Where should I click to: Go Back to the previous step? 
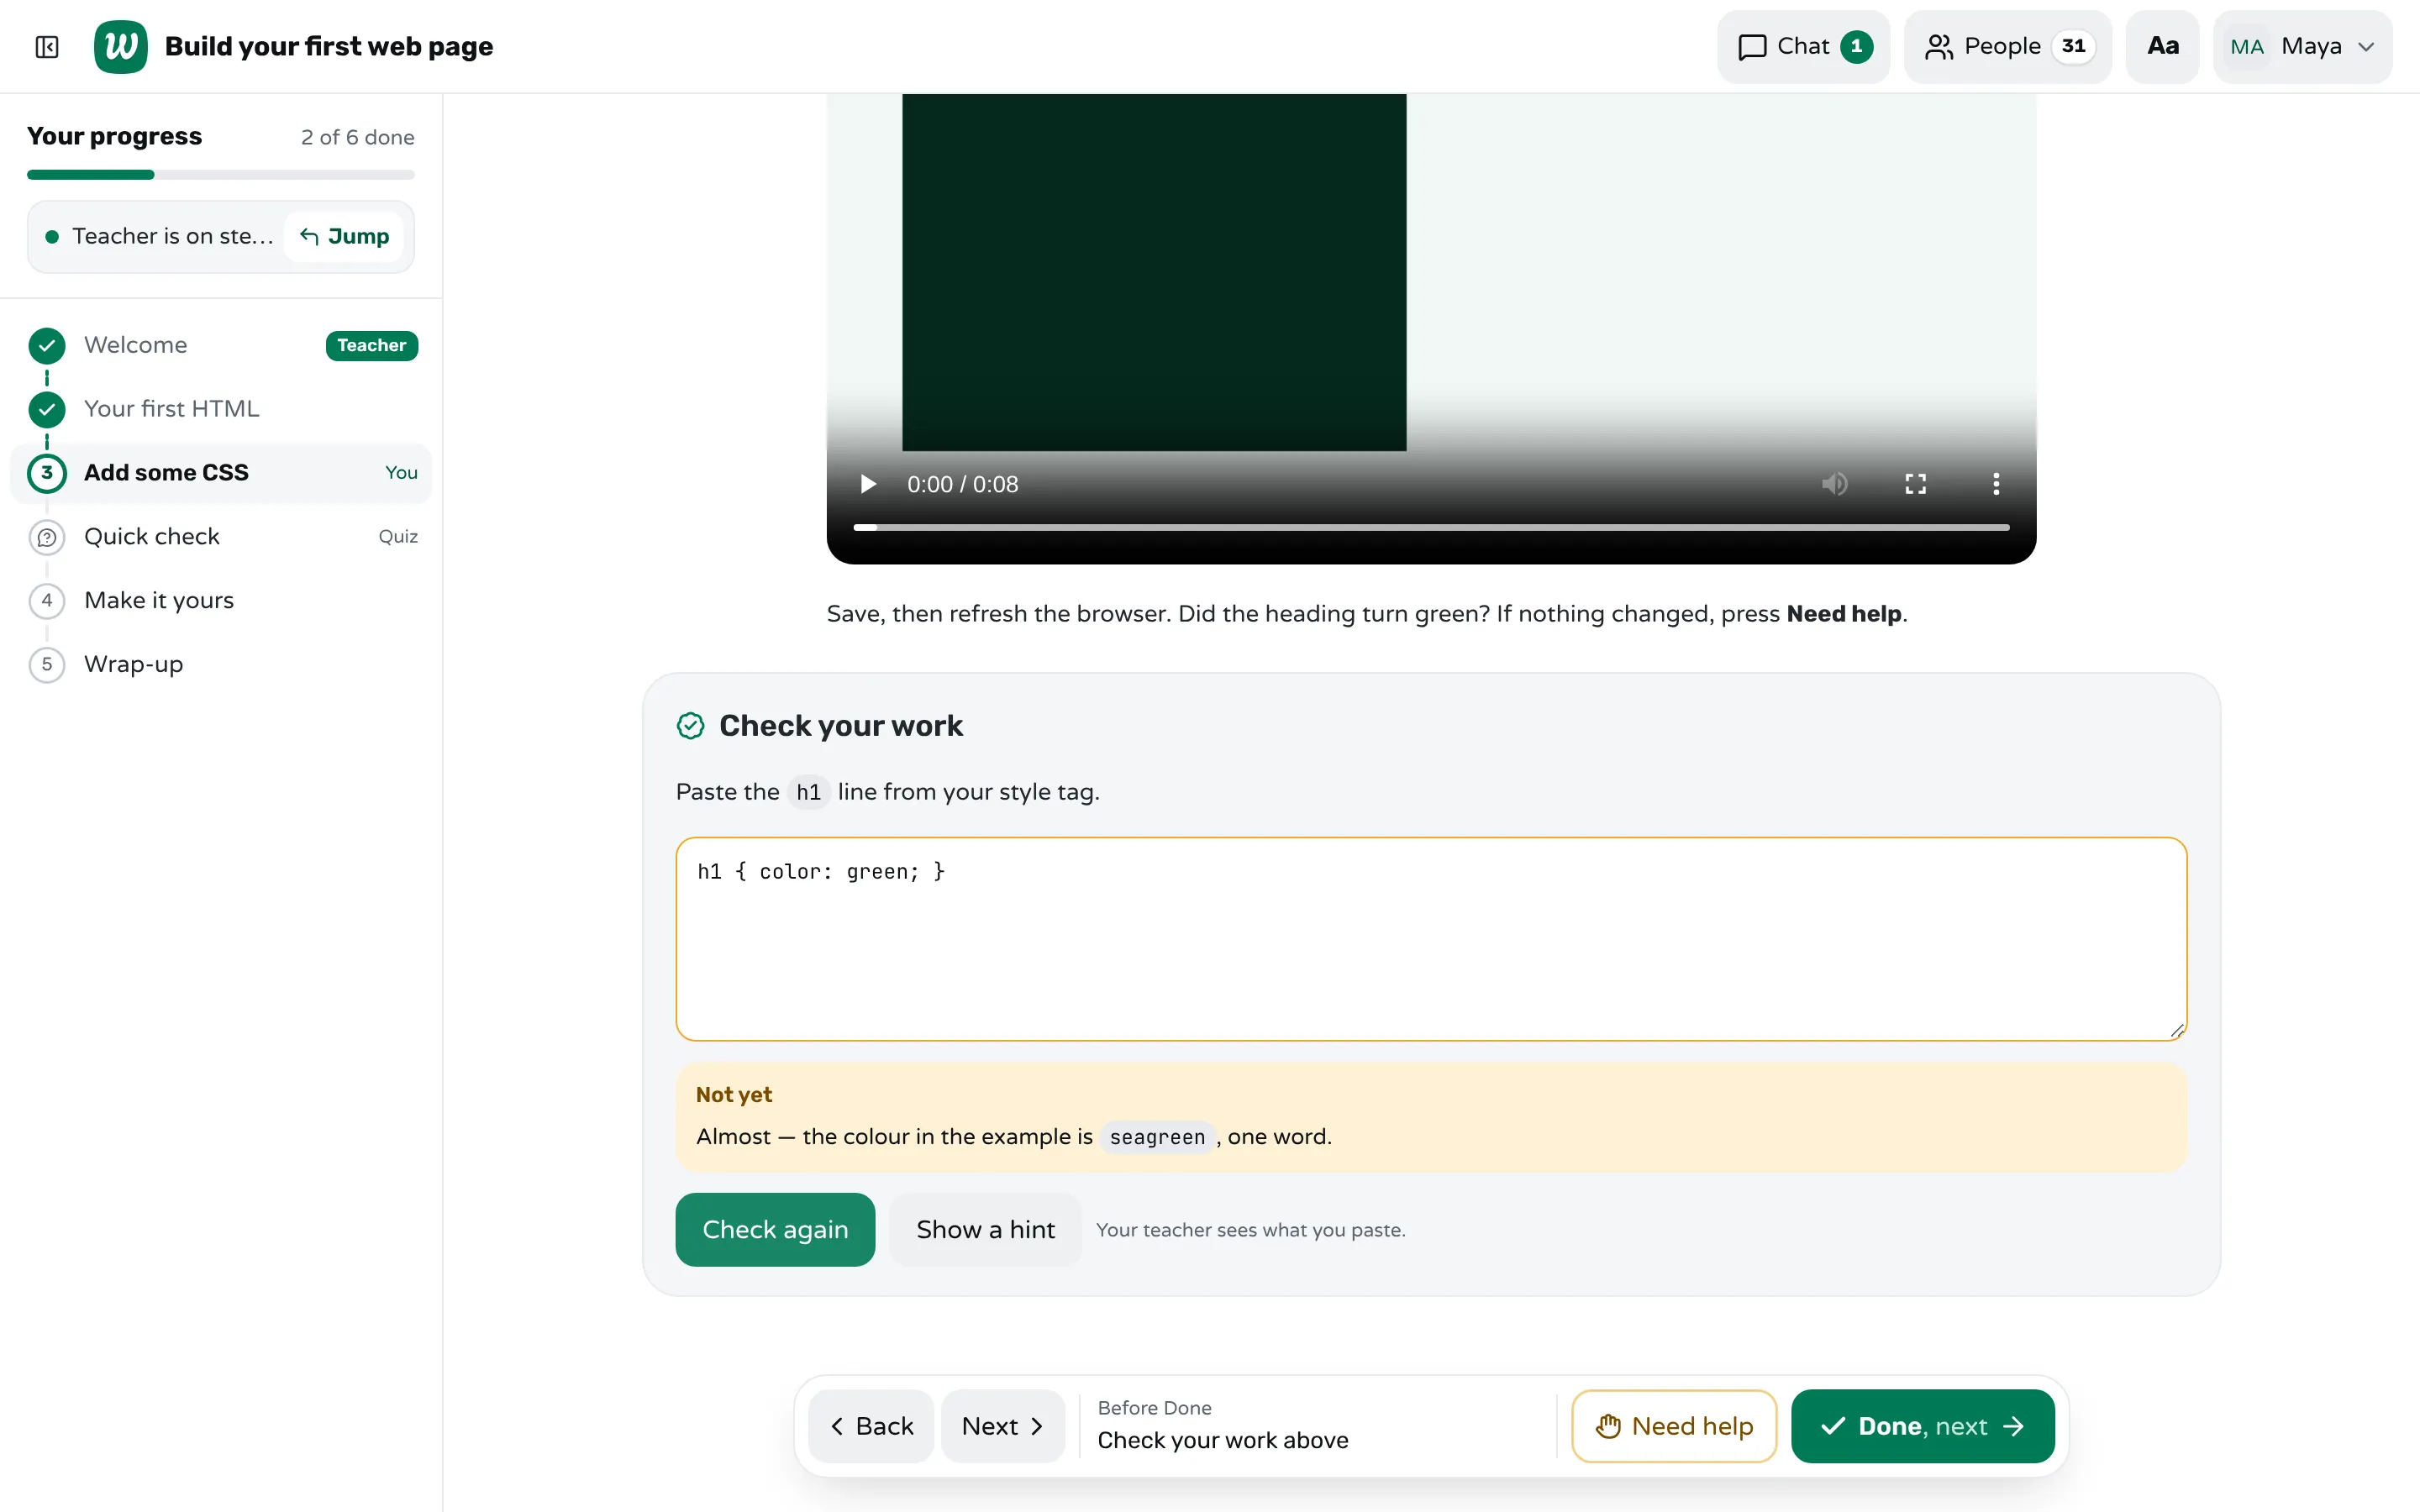click(871, 1426)
